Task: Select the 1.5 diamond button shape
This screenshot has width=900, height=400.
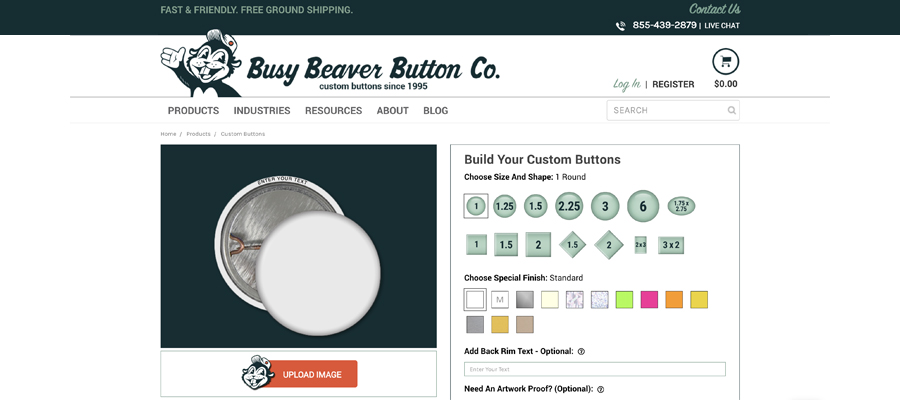Action: [x=572, y=244]
